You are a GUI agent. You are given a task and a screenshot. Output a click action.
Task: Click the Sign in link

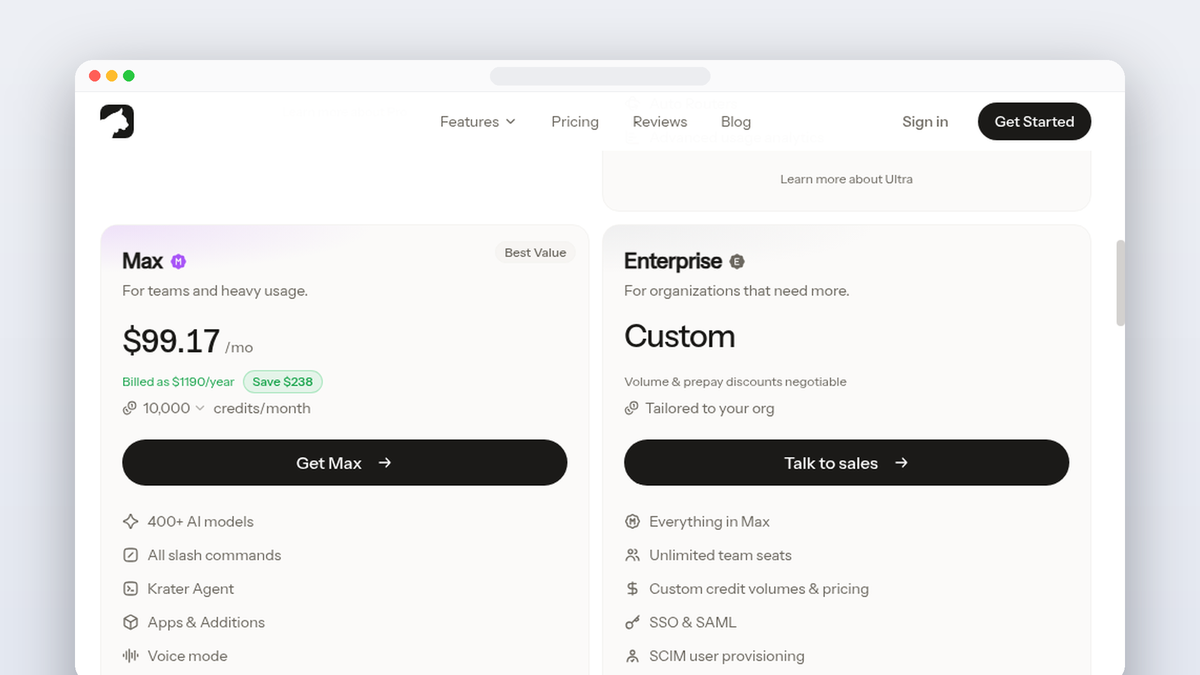coord(925,122)
